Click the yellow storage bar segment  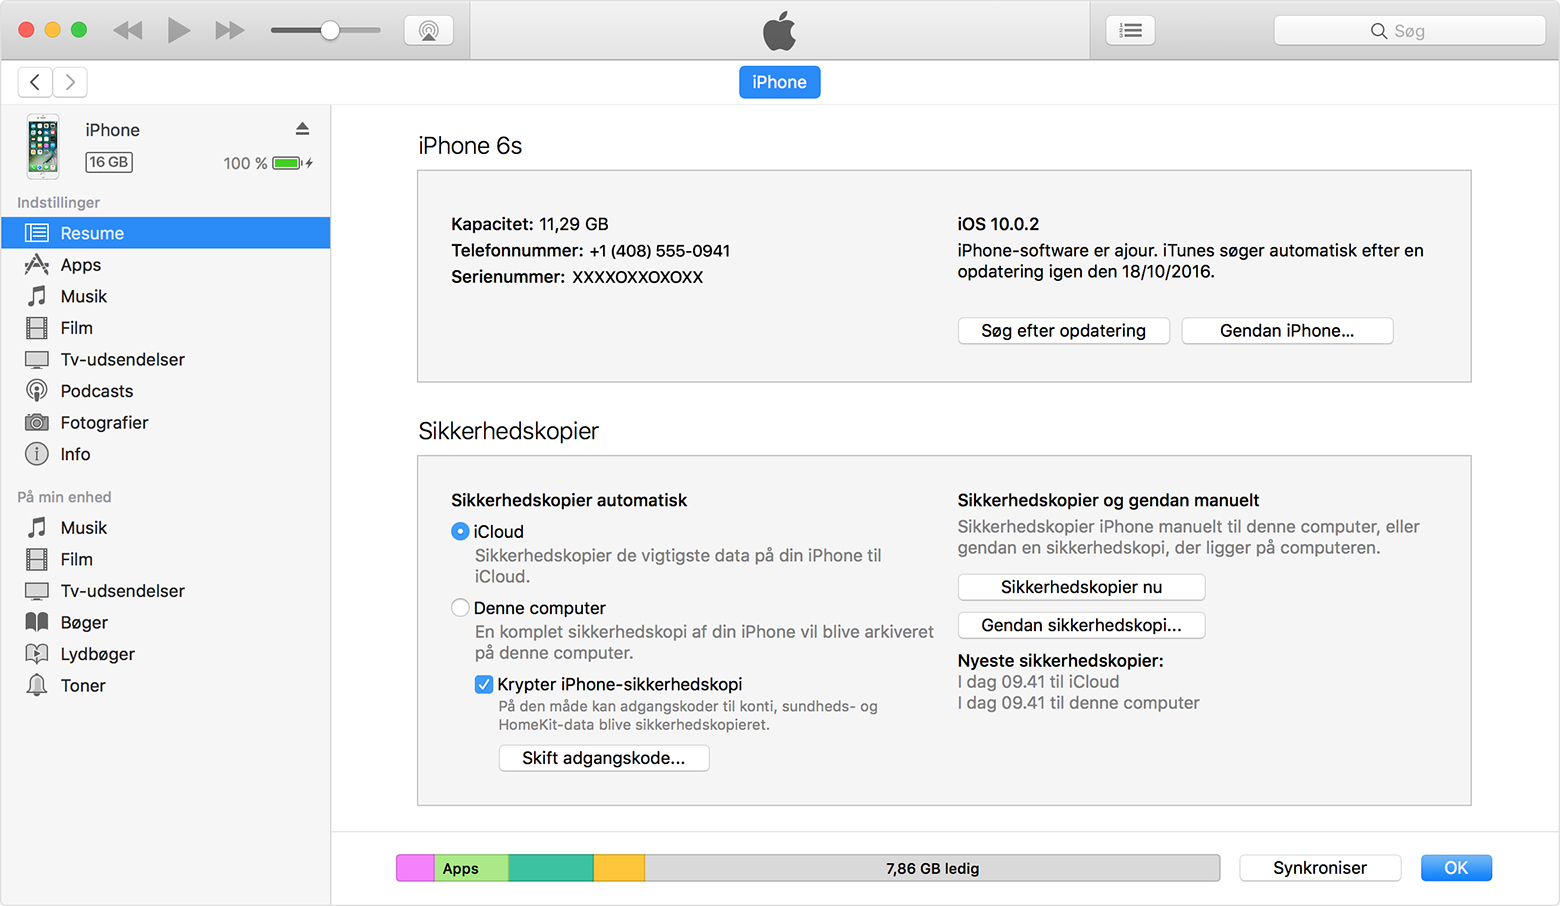click(x=619, y=868)
